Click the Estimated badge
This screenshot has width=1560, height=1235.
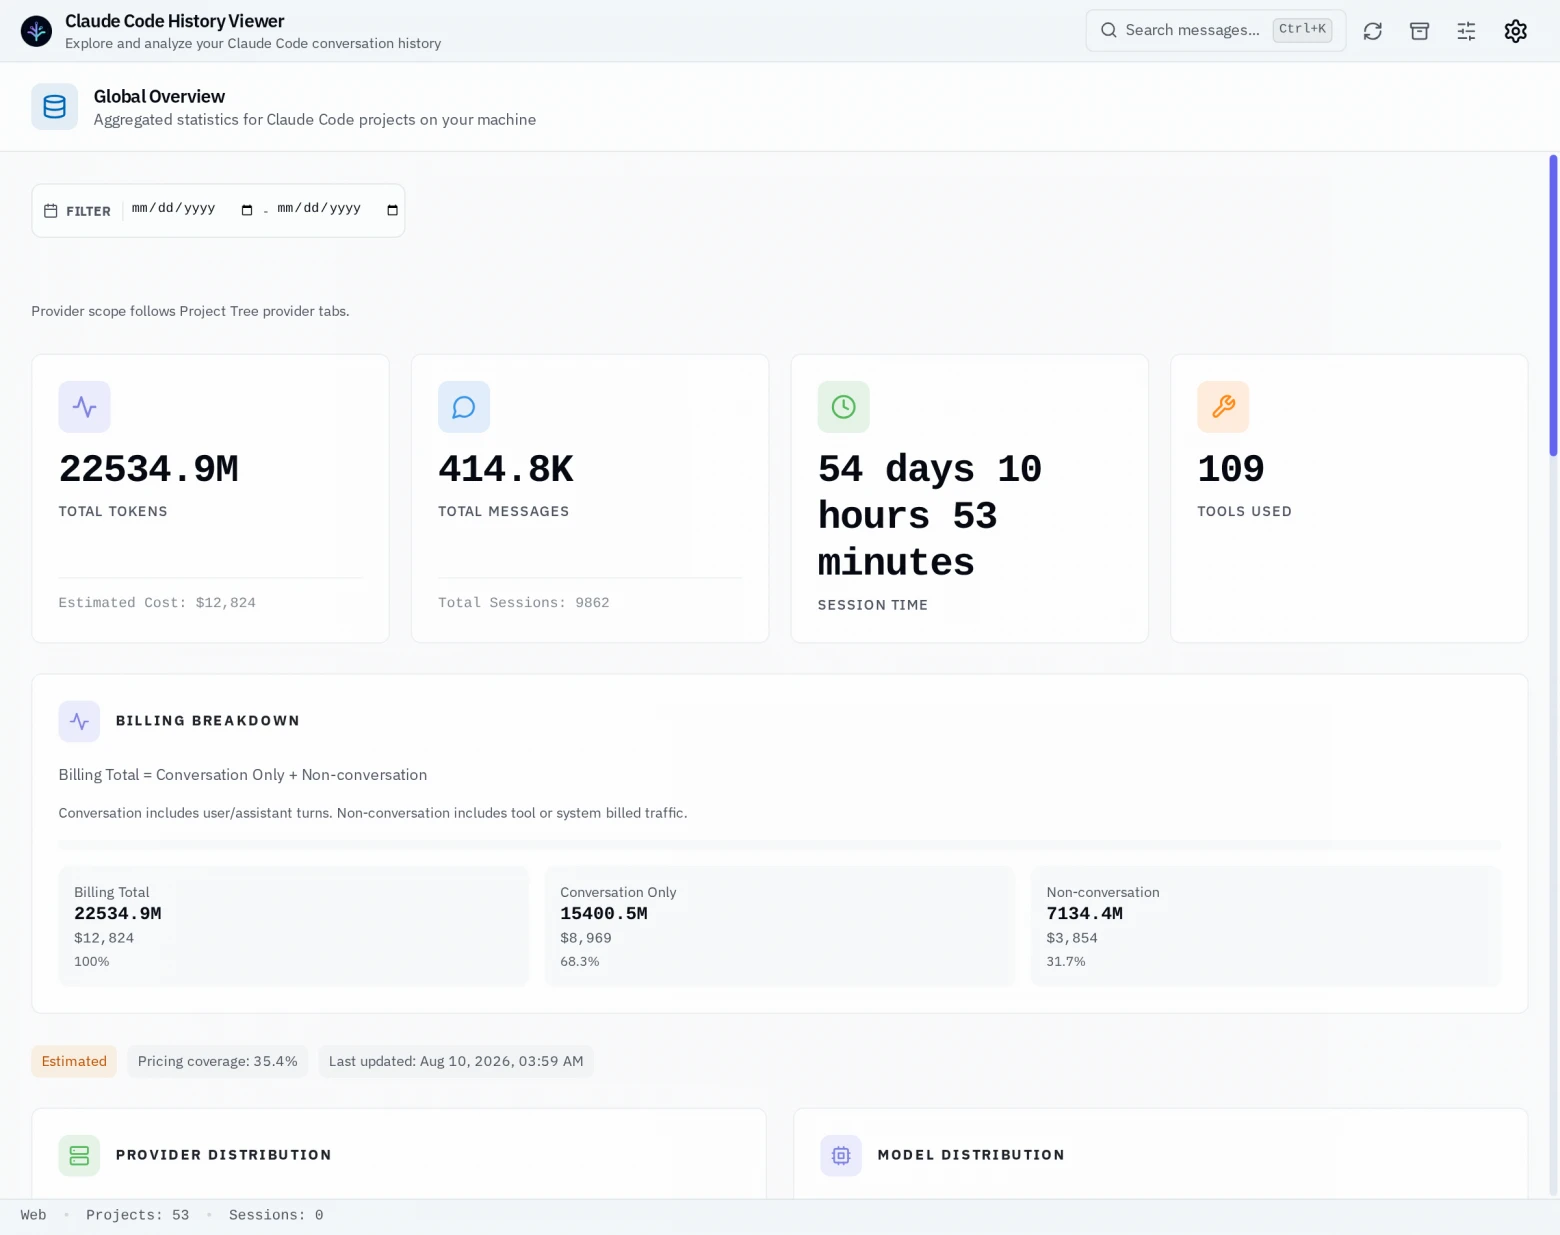[x=74, y=1061]
